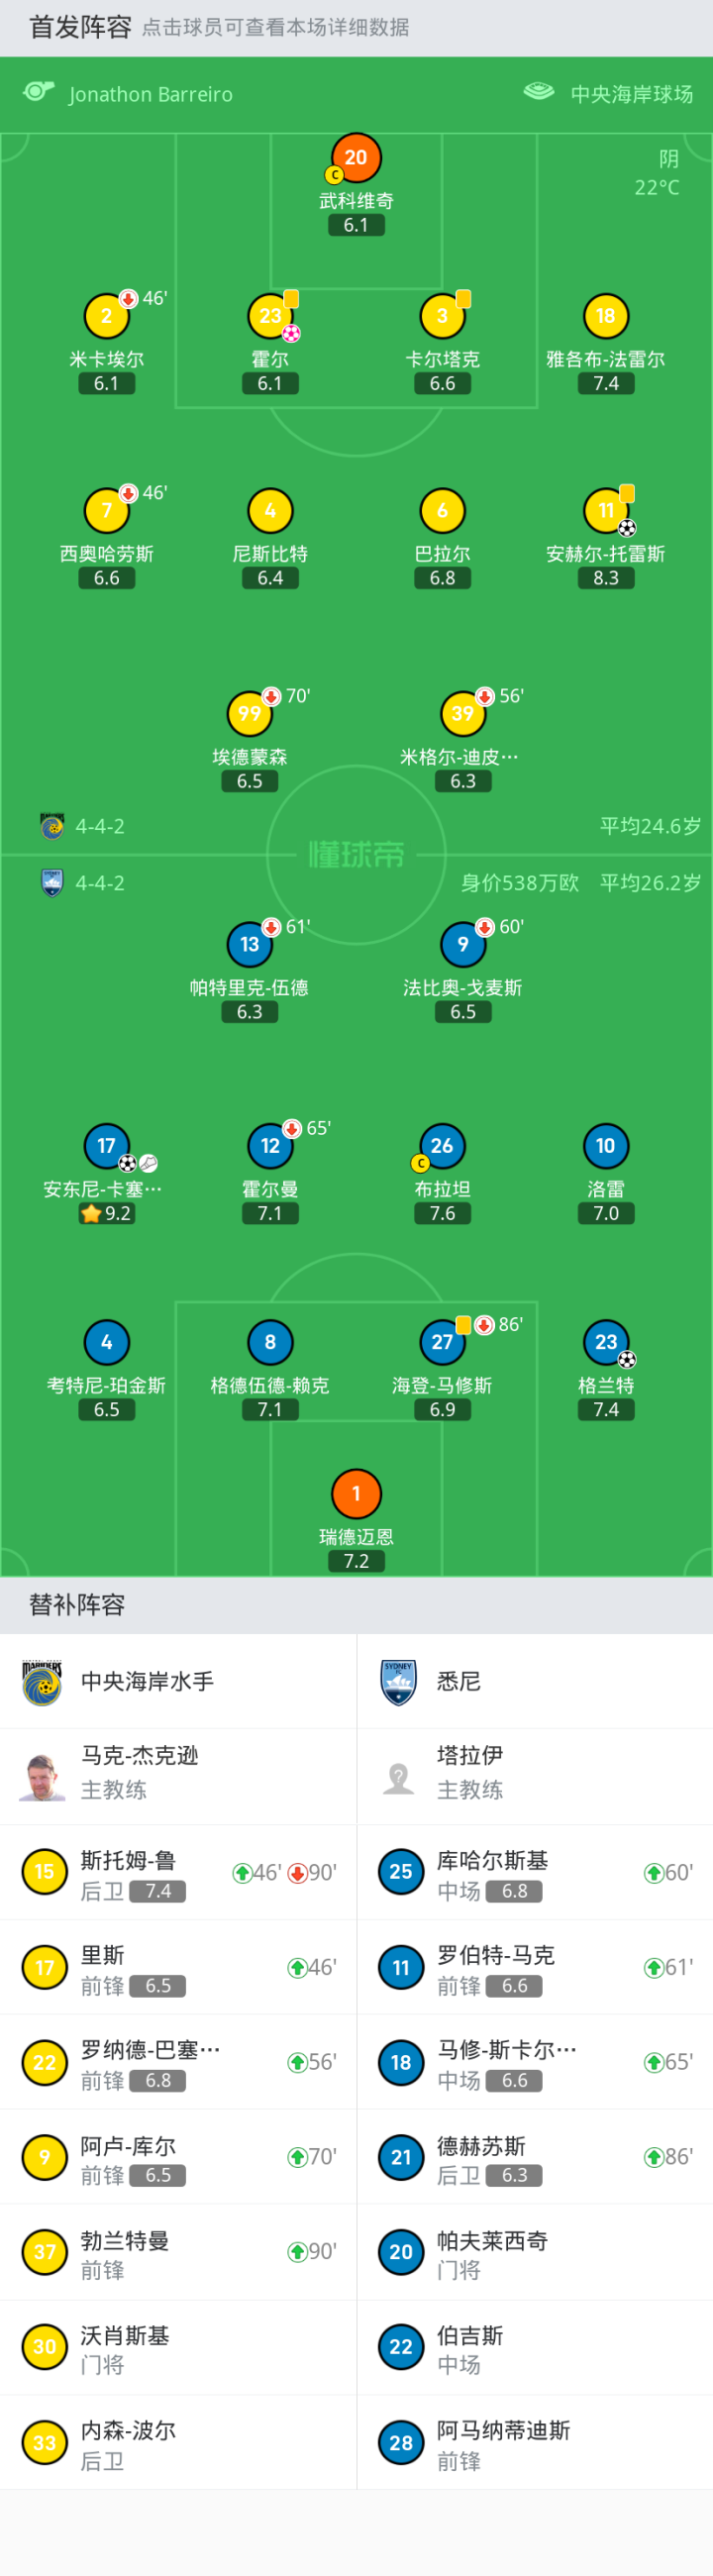Tap goalkeeper 瑞德迈恩's orange number 1
Image resolution: width=713 pixels, height=2576 pixels.
coord(356,1493)
